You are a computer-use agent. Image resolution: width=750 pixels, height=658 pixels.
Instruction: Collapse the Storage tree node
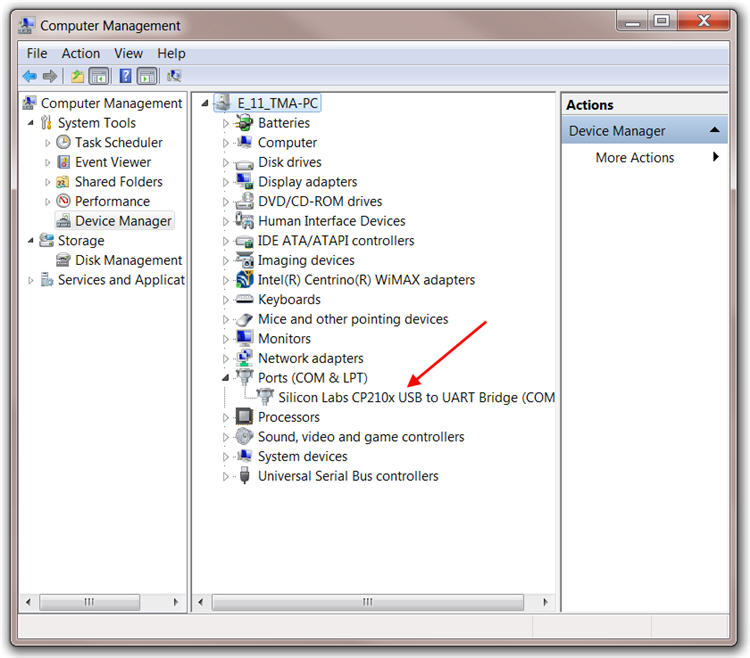[31, 241]
